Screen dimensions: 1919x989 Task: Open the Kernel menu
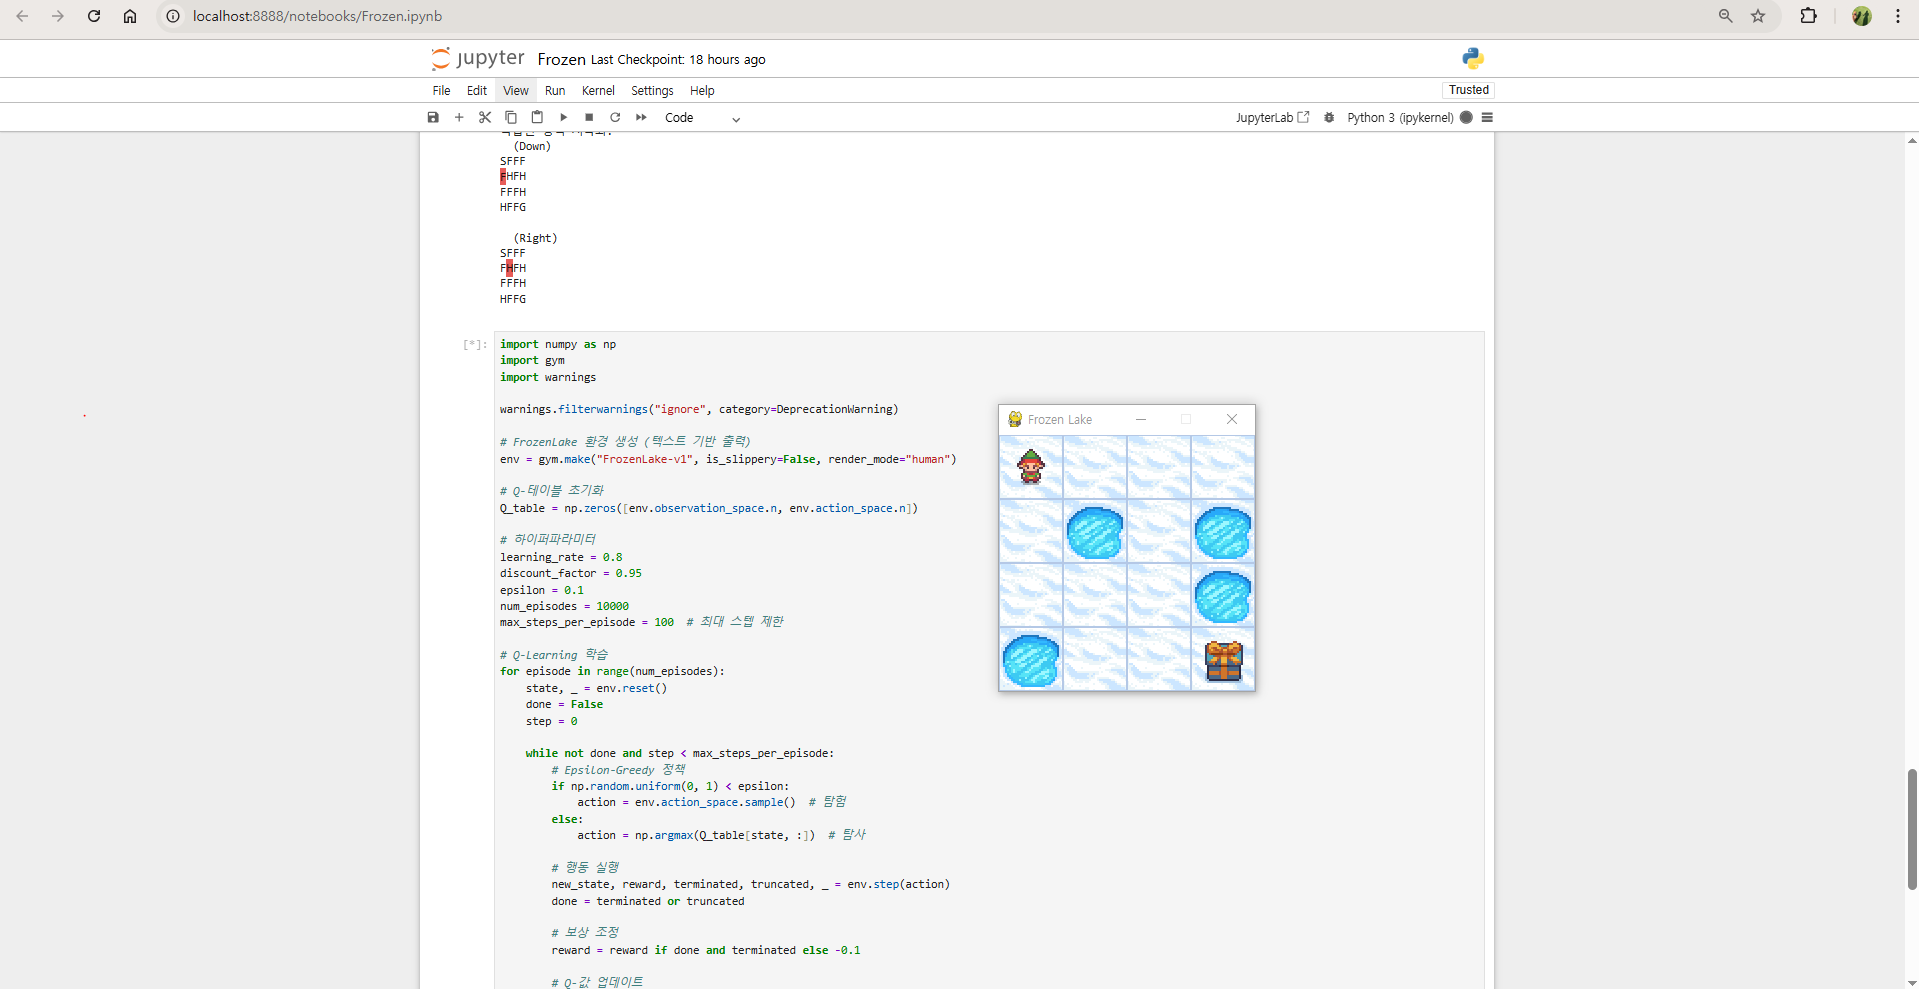click(598, 90)
